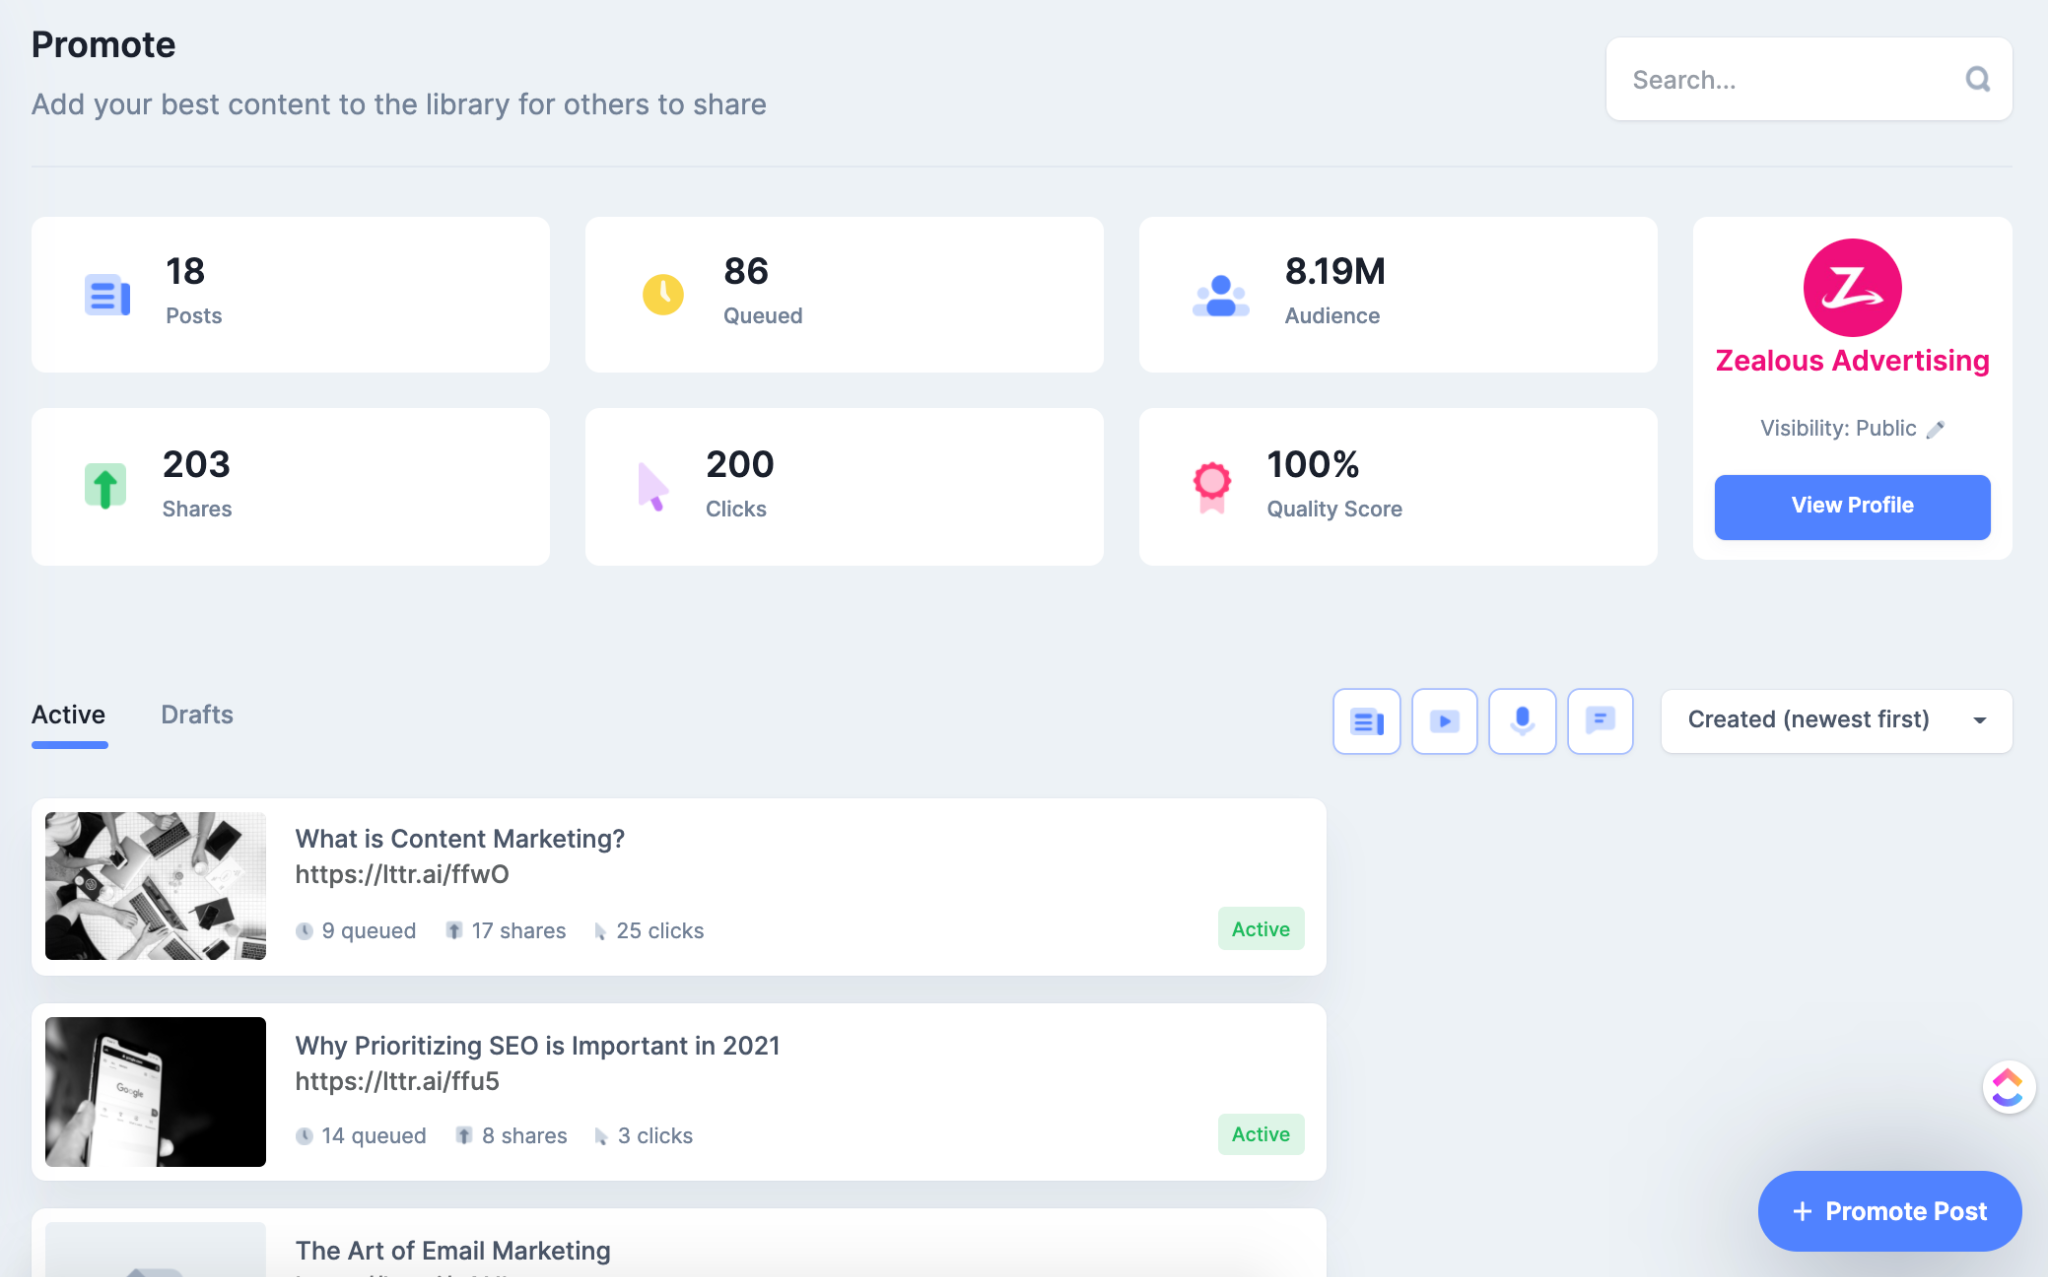Click the Active badge on Content Marketing post
Viewport: 2048px width, 1277px height.
click(1261, 929)
